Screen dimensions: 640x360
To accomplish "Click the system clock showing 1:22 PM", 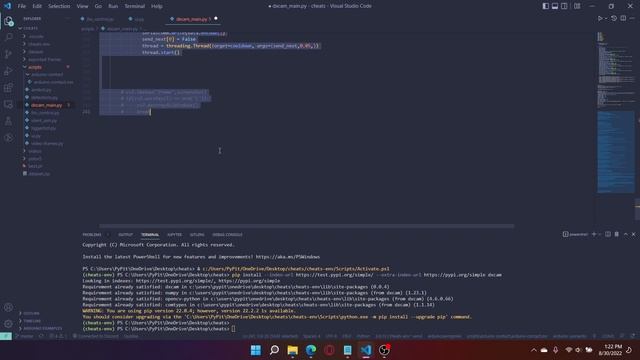I will (613, 347).
